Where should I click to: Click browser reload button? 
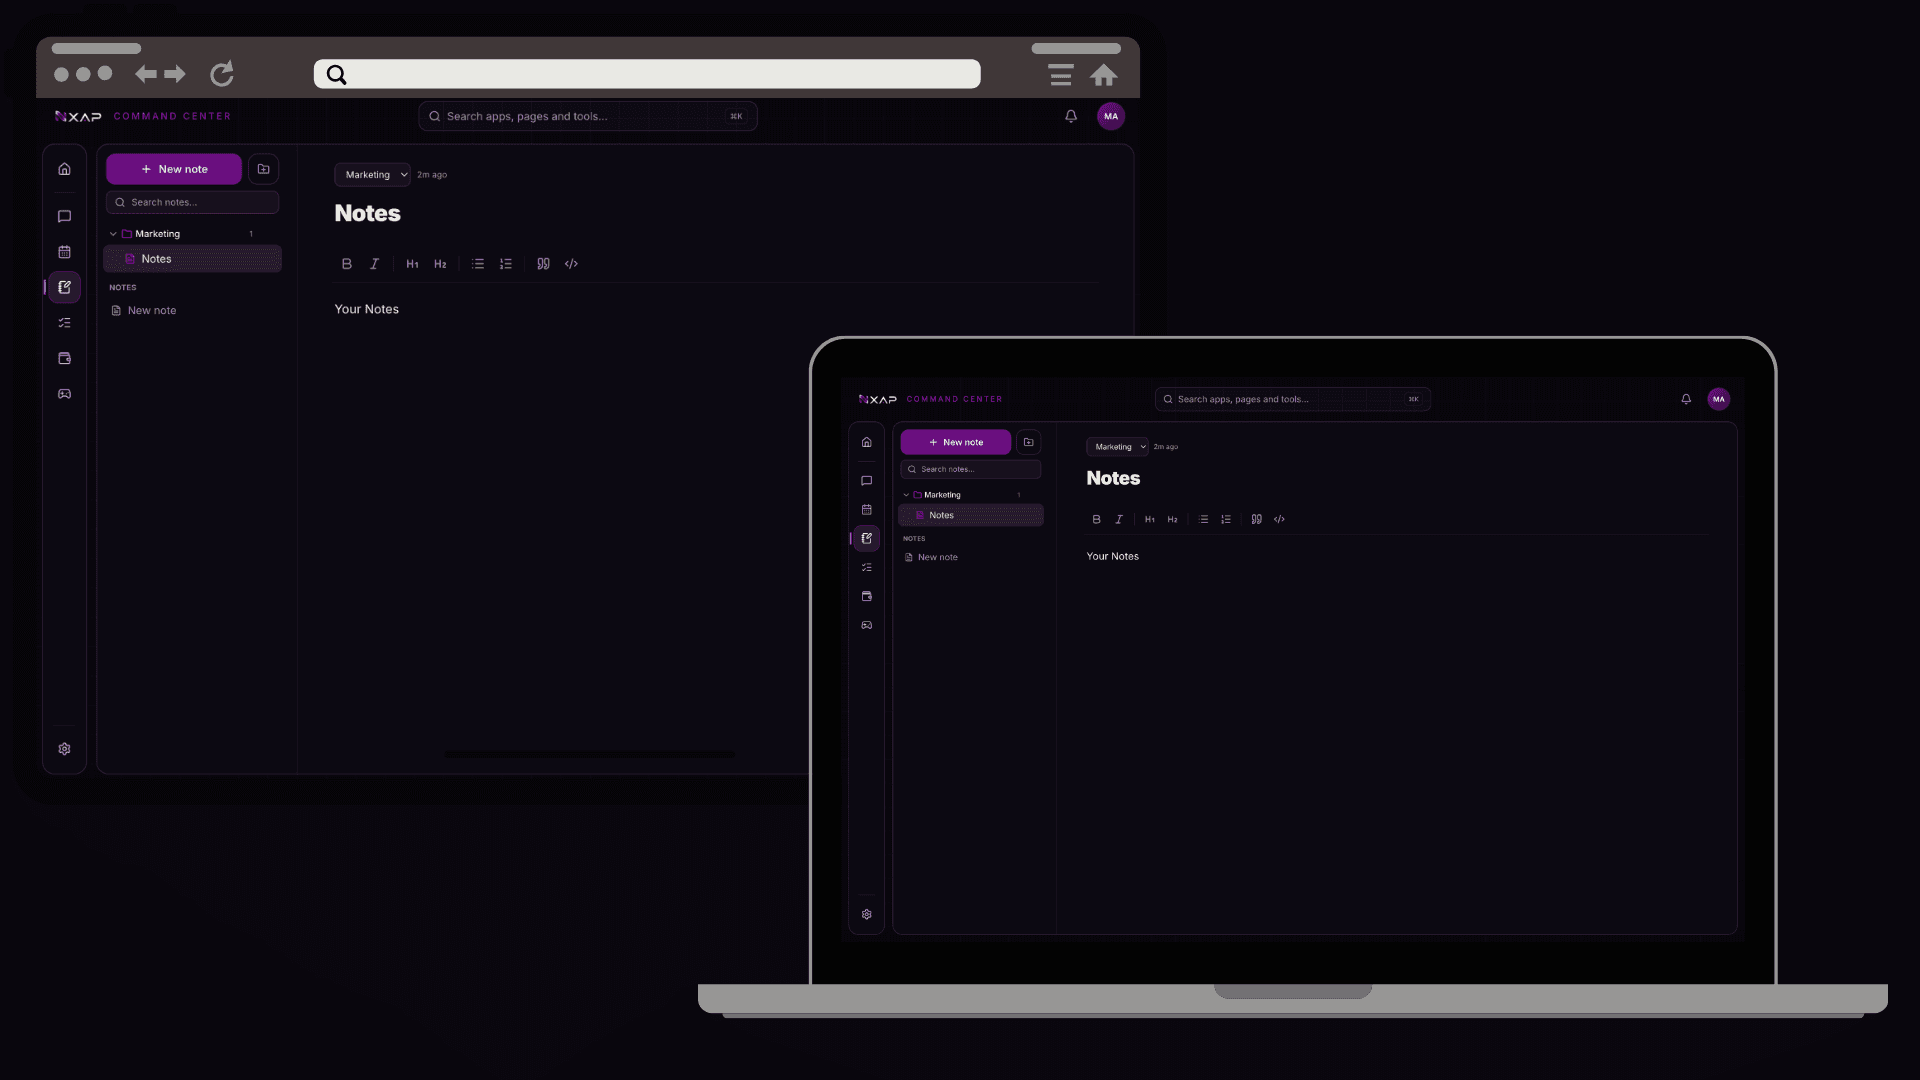tap(222, 74)
